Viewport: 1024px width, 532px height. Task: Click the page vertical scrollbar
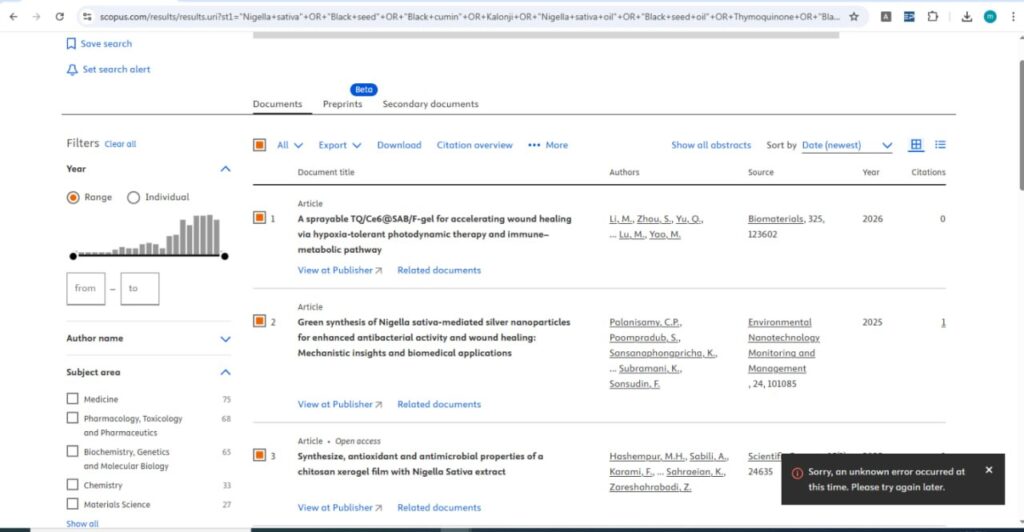1021,125
